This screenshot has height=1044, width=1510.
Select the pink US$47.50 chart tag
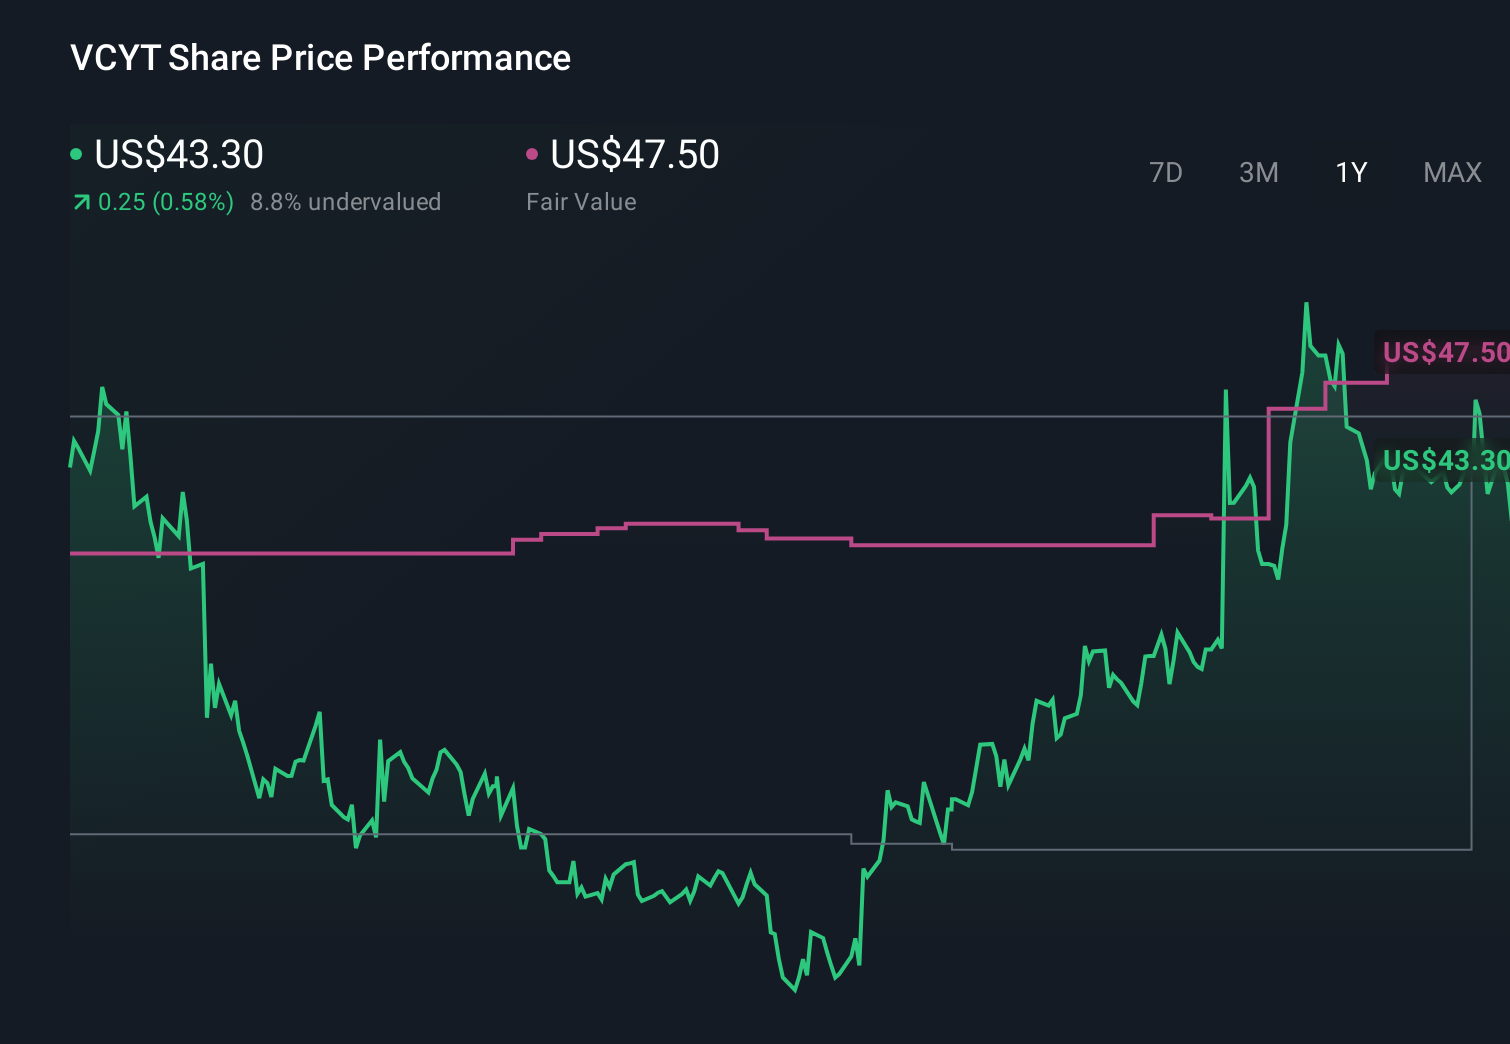[1445, 352]
